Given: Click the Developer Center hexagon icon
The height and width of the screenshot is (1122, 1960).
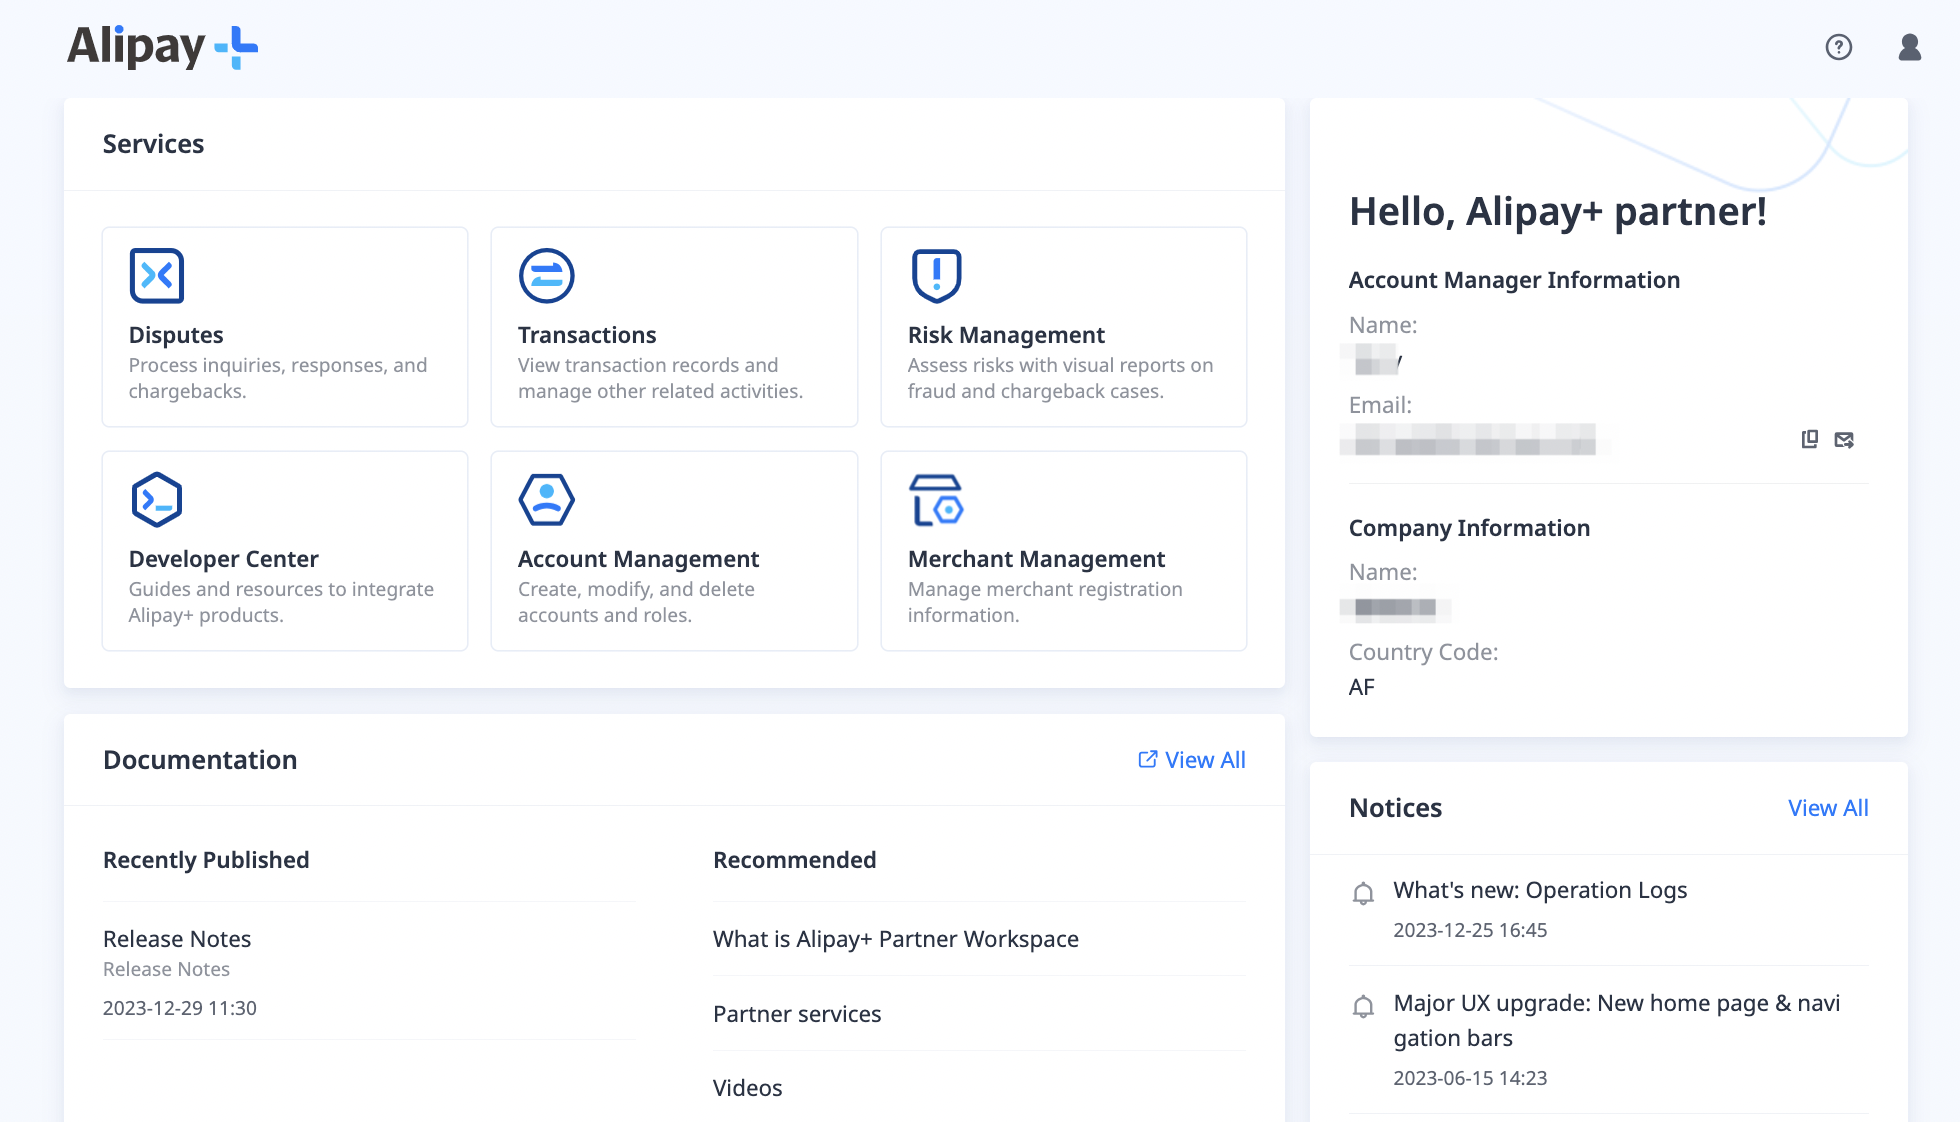Looking at the screenshot, I should pos(156,499).
